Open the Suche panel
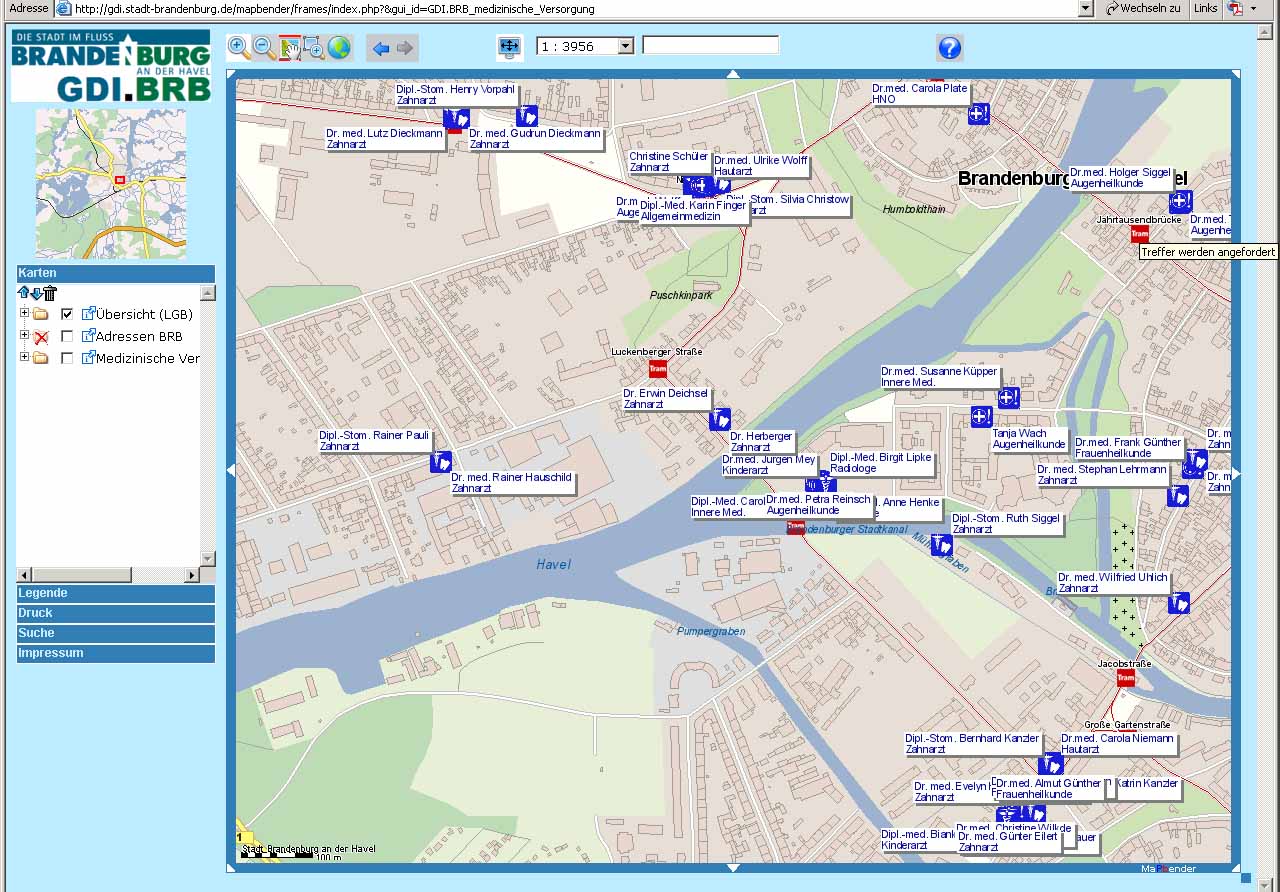This screenshot has height=892, width=1280. coord(115,633)
